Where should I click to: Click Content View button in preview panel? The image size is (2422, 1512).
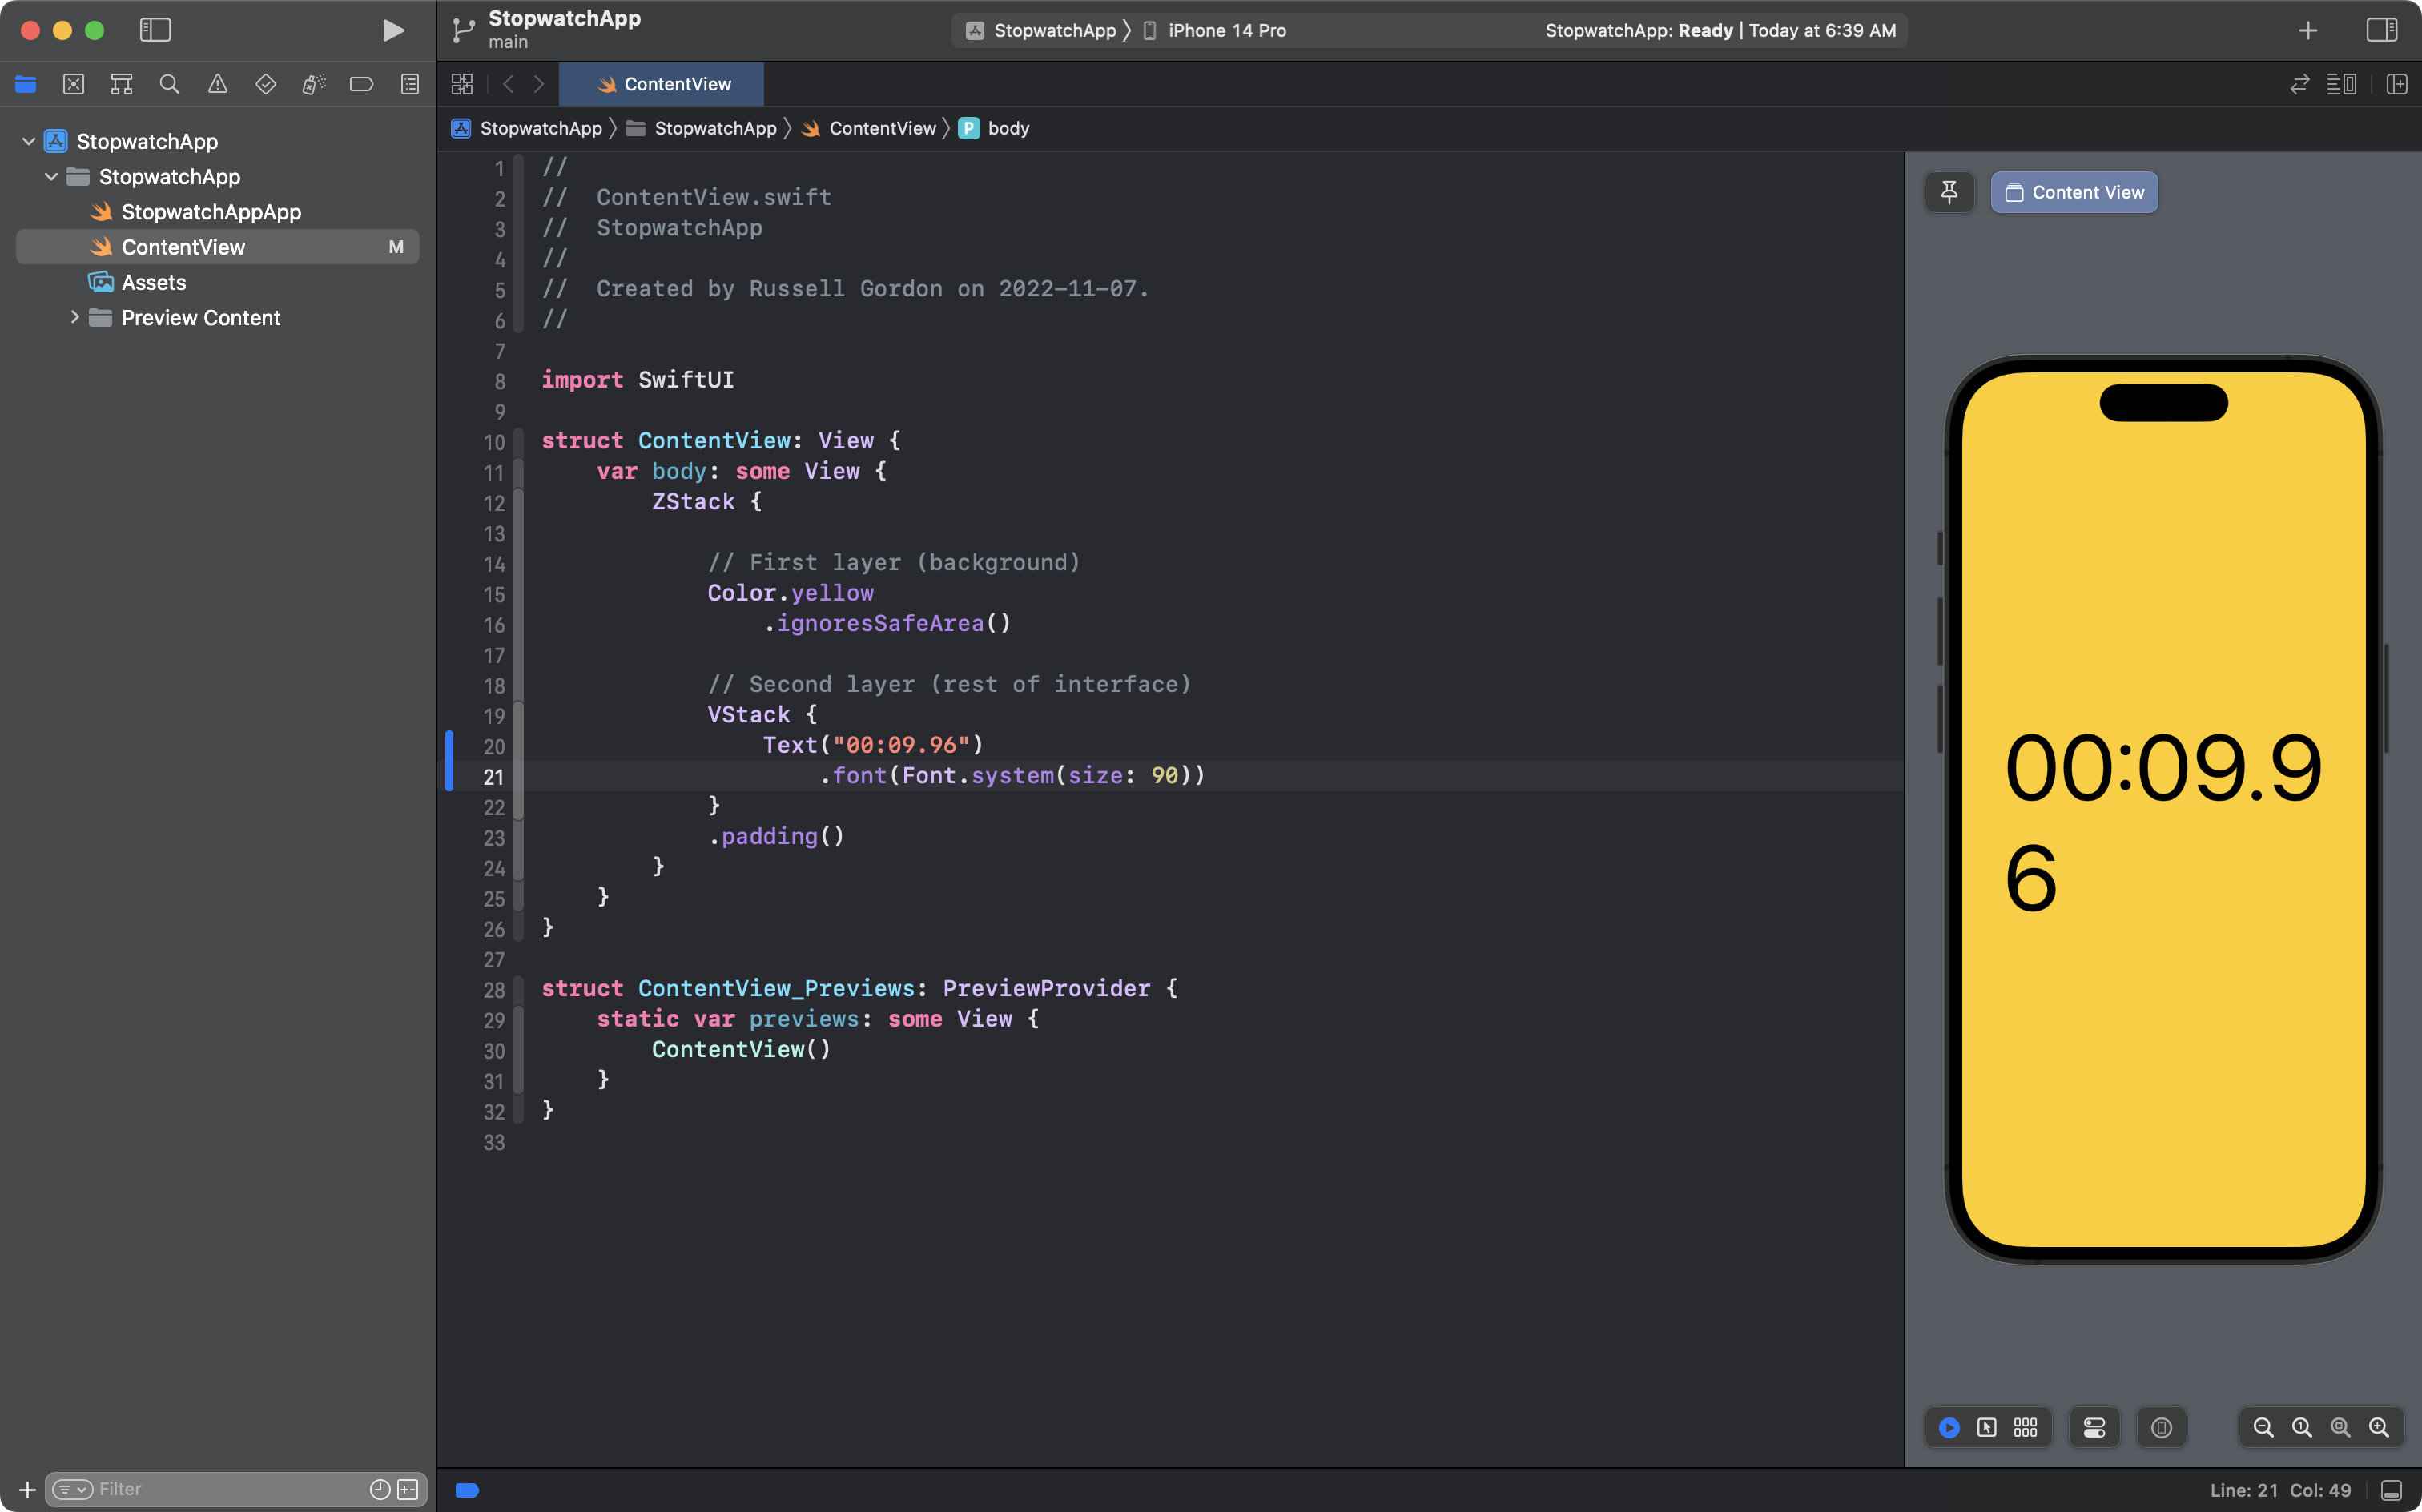pos(2075,191)
